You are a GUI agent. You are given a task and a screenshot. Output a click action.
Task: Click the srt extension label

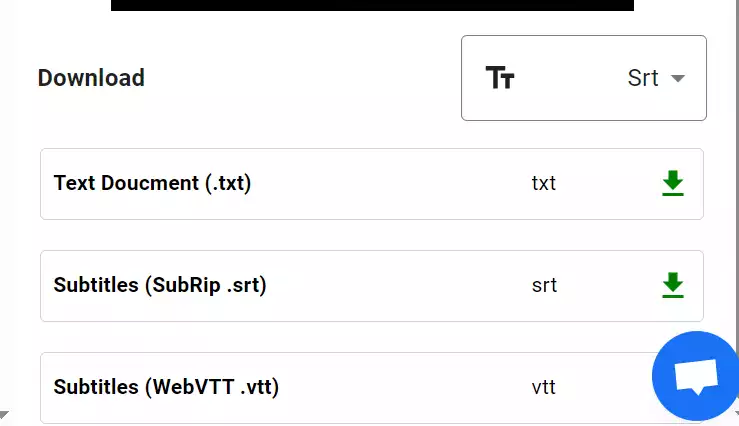point(544,286)
